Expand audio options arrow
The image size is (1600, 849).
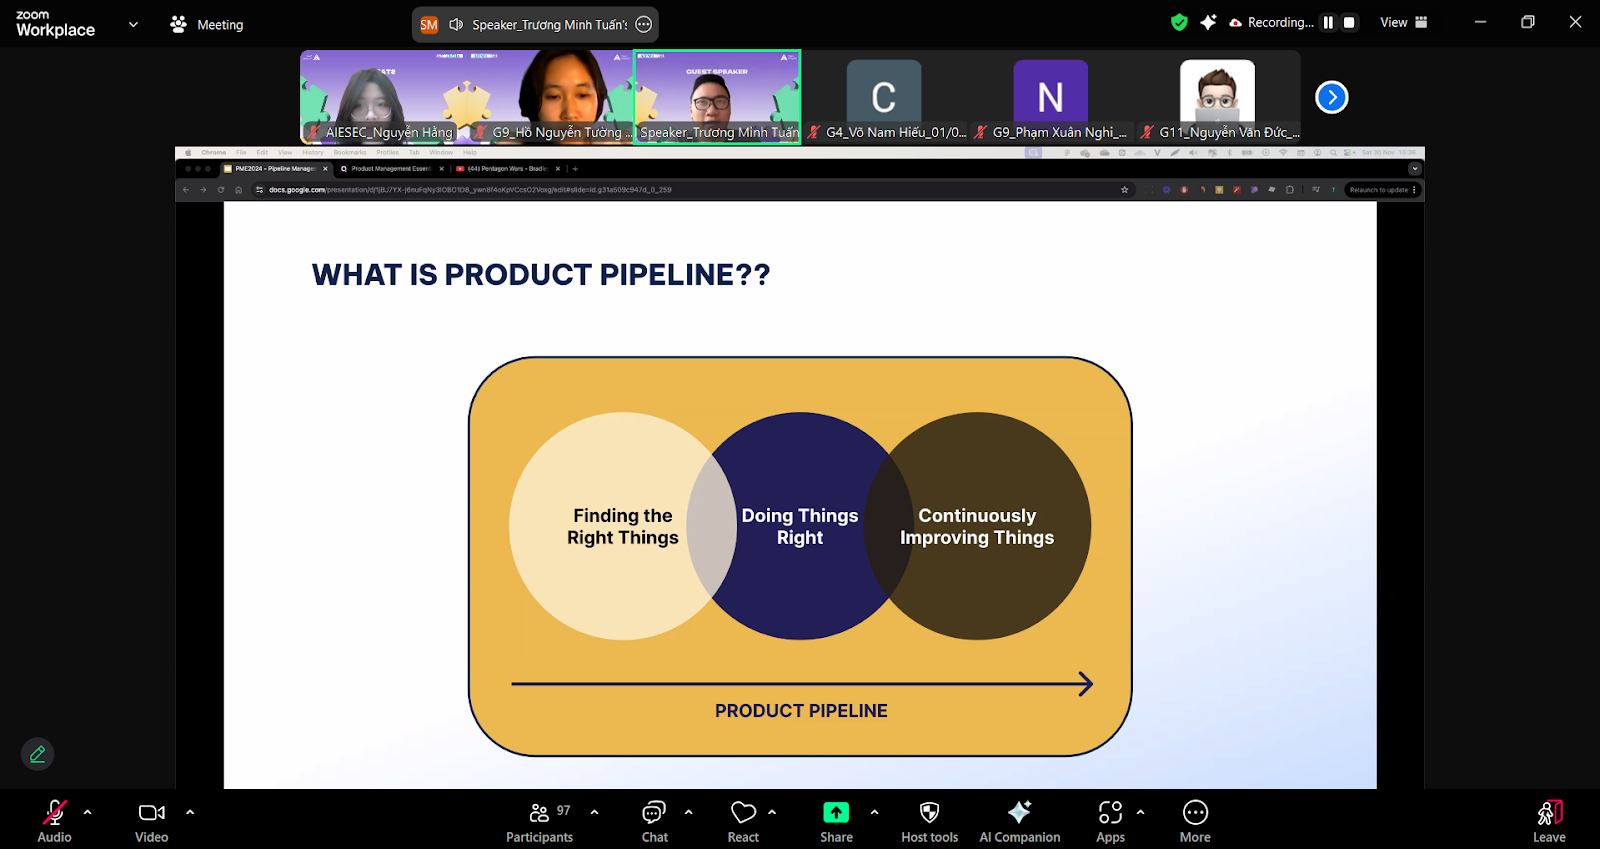(88, 812)
